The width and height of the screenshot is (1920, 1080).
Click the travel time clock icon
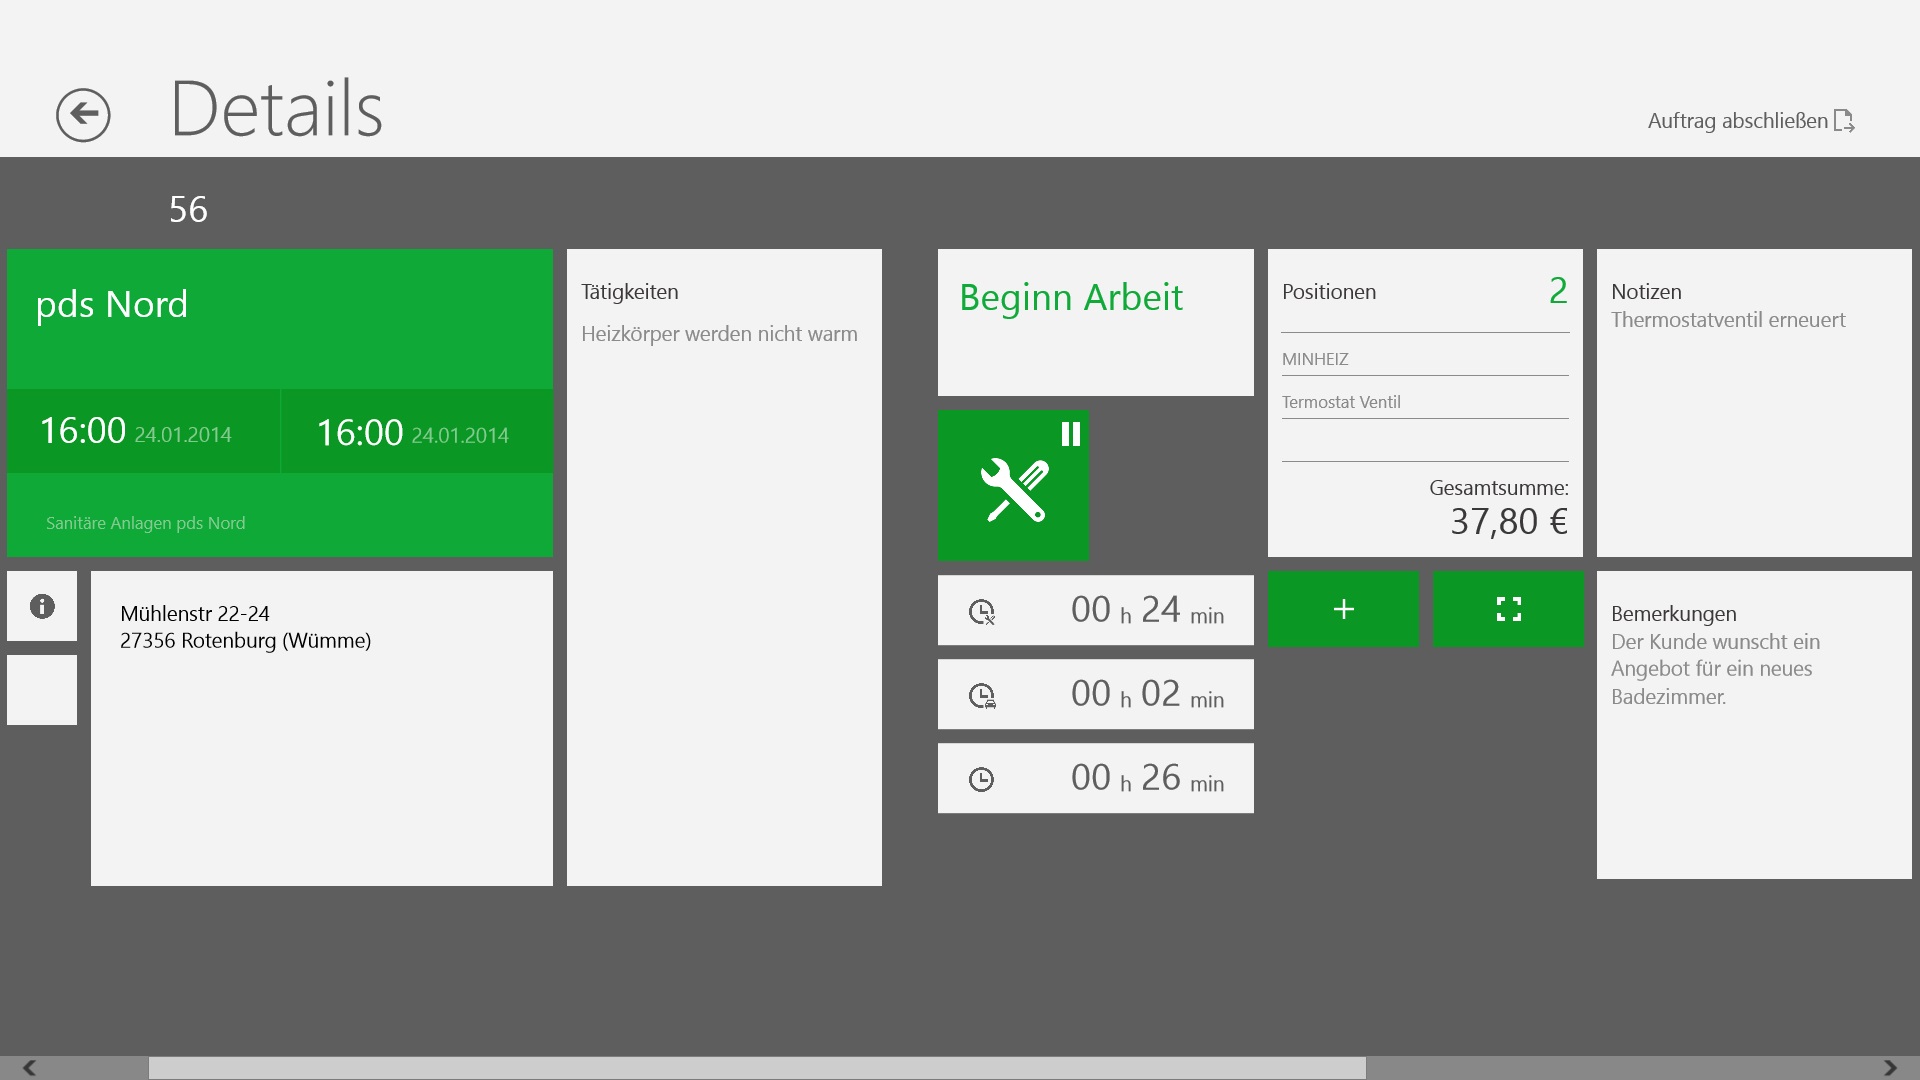(x=982, y=695)
